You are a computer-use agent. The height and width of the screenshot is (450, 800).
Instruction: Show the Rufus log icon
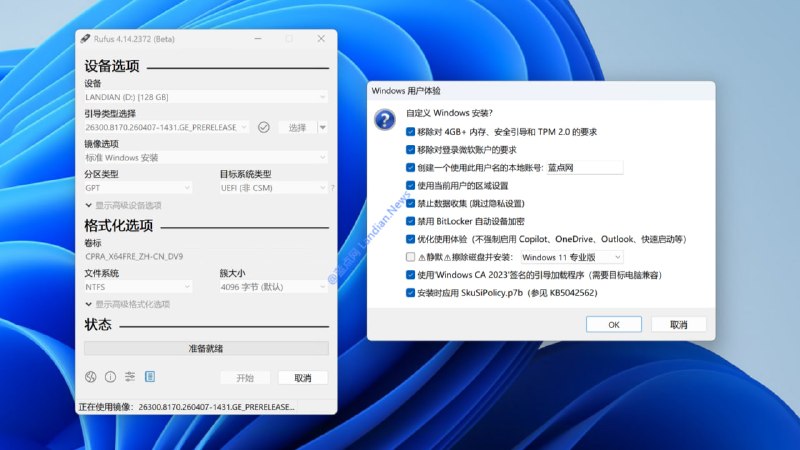point(150,377)
